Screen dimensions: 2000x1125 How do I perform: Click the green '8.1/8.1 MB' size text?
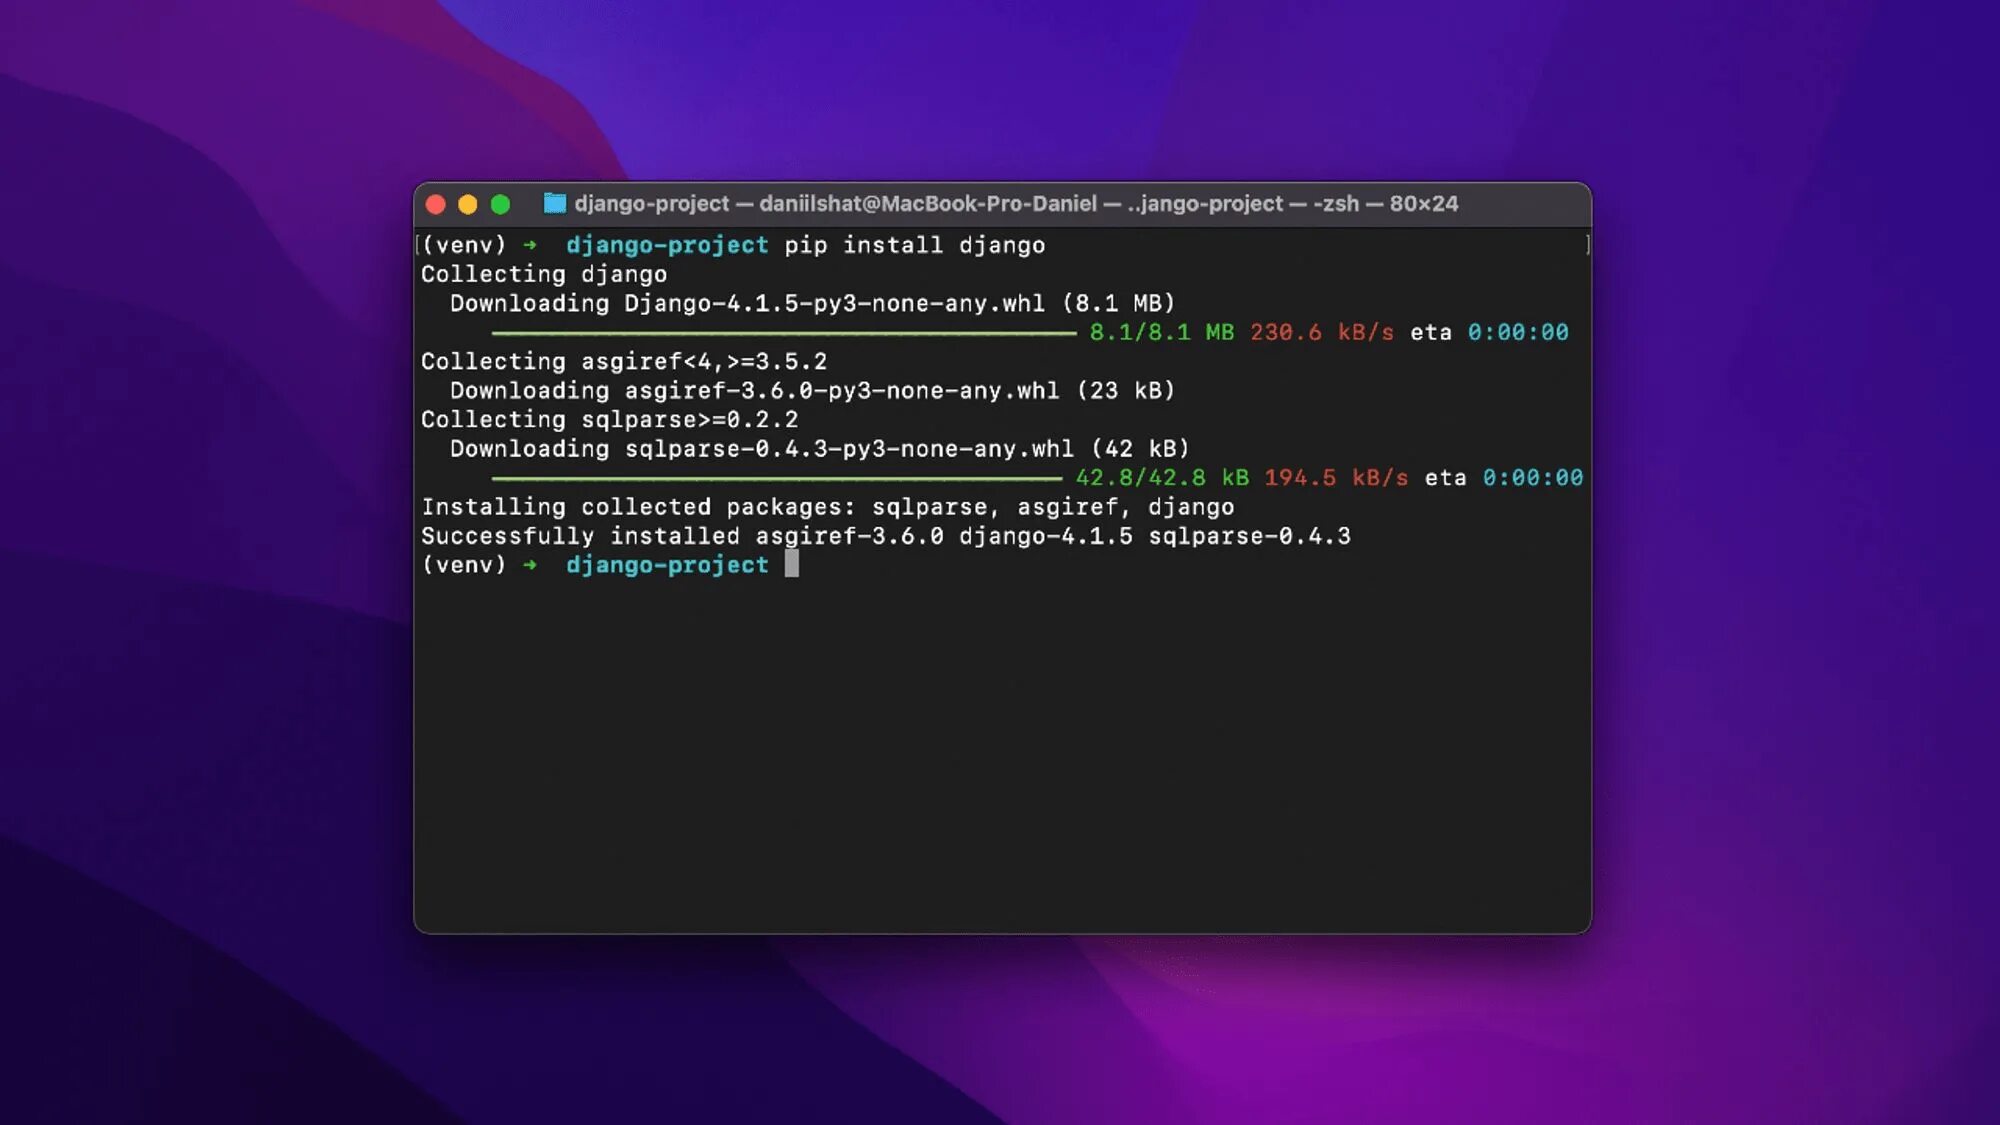pyautogui.click(x=1161, y=333)
